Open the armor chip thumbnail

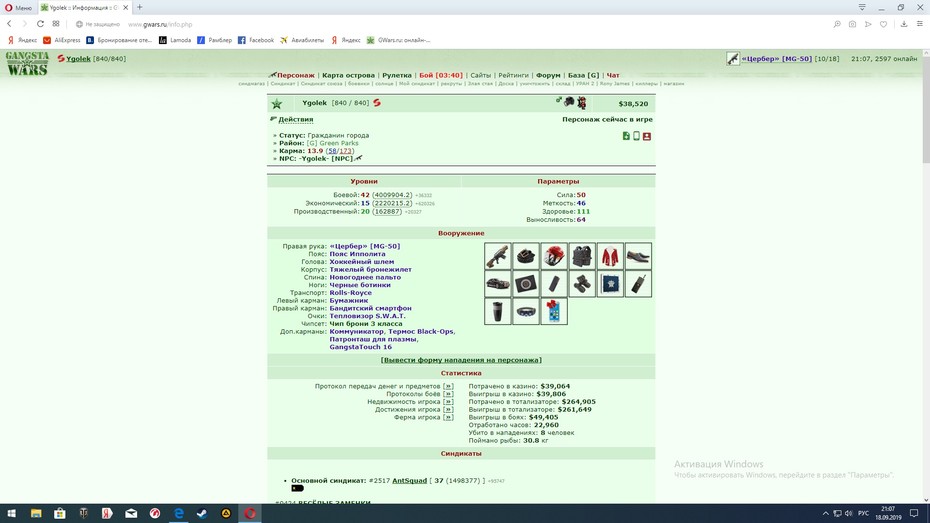pyautogui.click(x=610, y=284)
